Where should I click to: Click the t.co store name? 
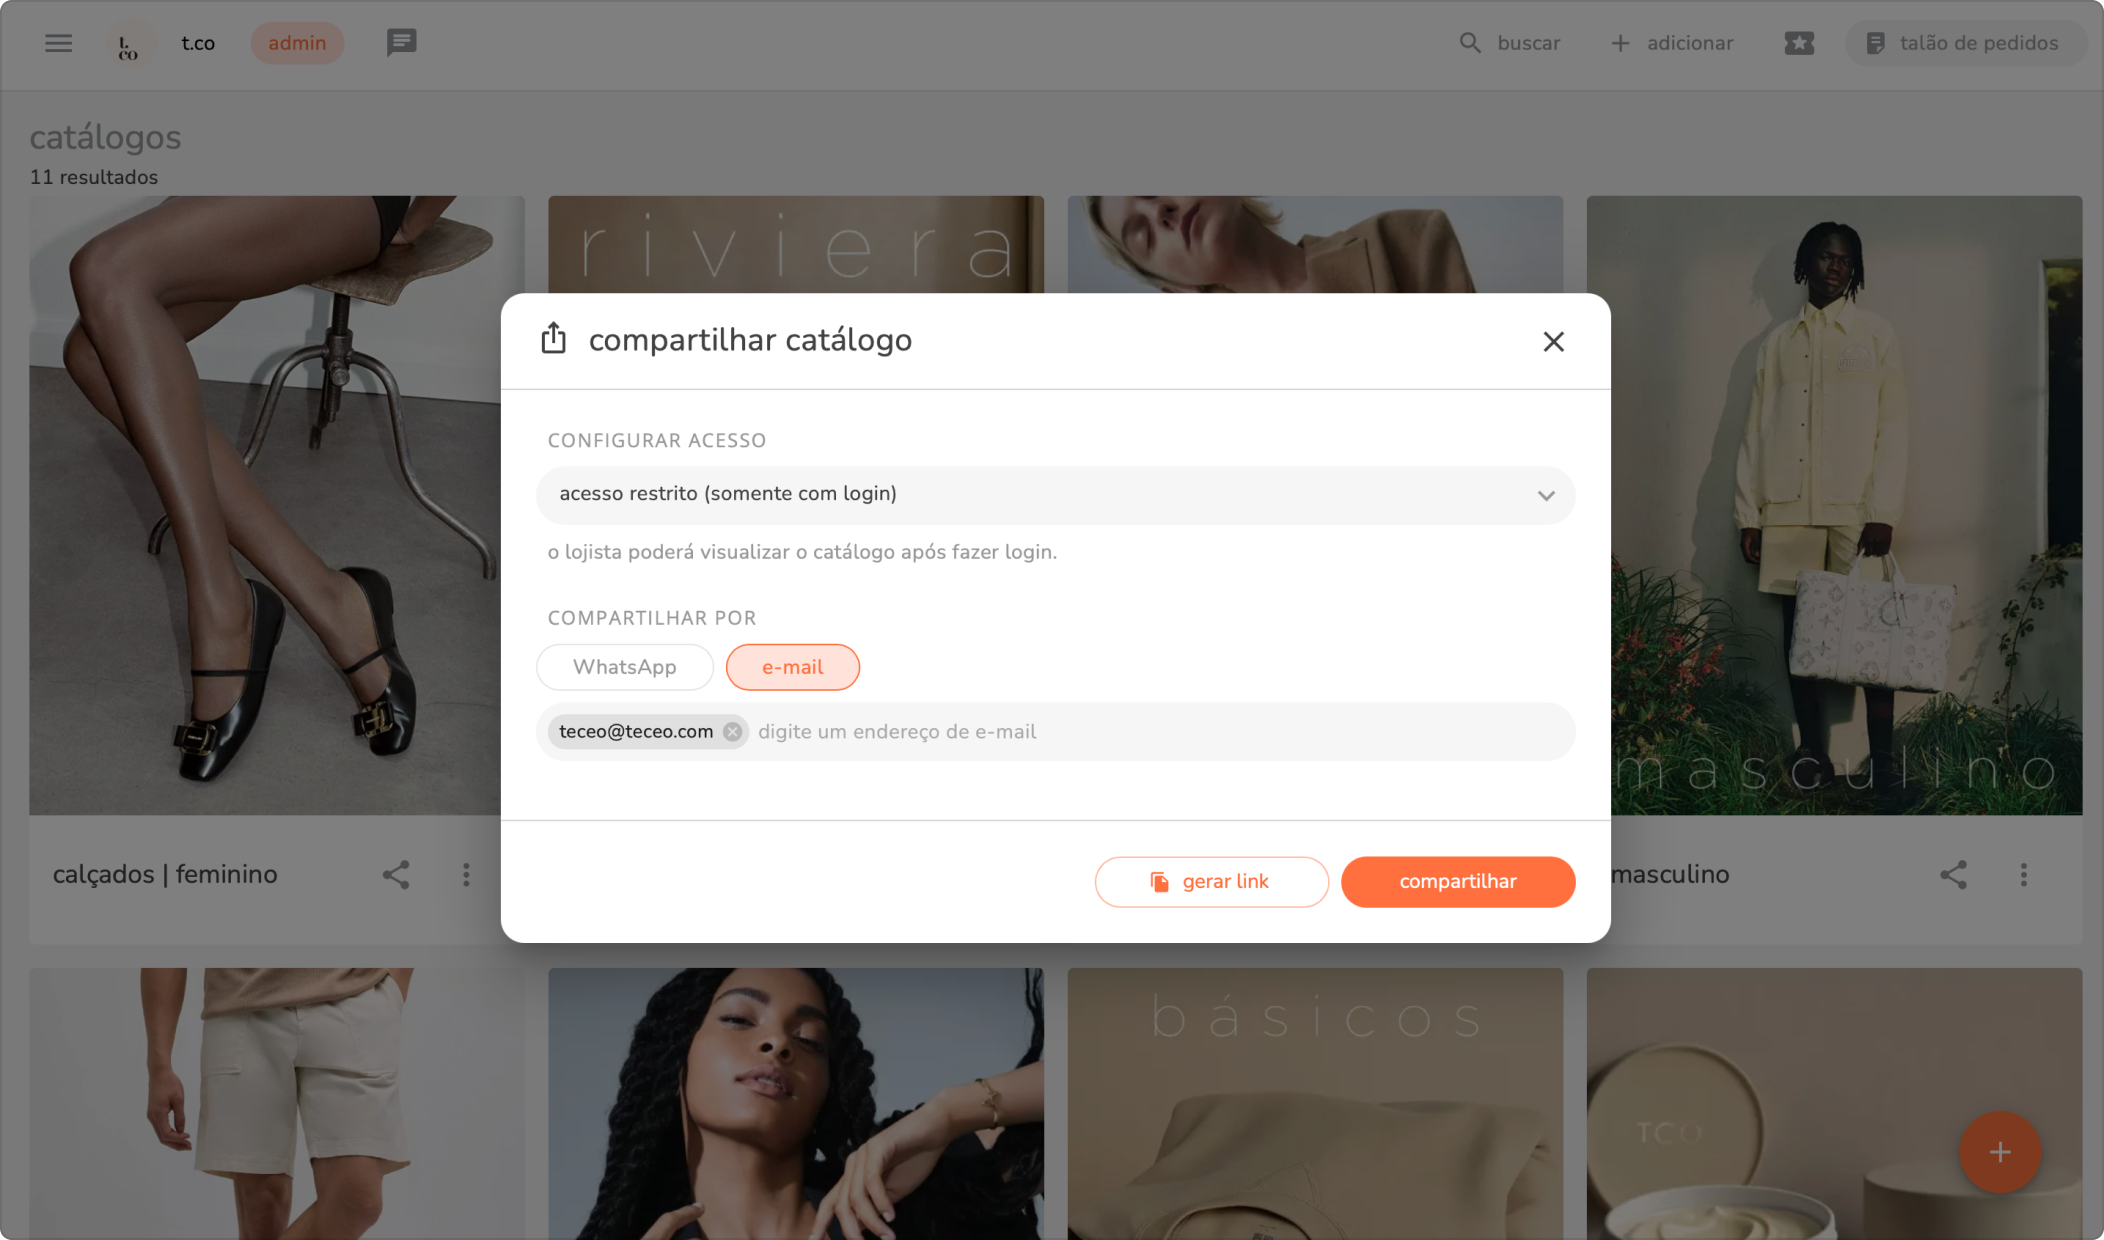[x=198, y=43]
